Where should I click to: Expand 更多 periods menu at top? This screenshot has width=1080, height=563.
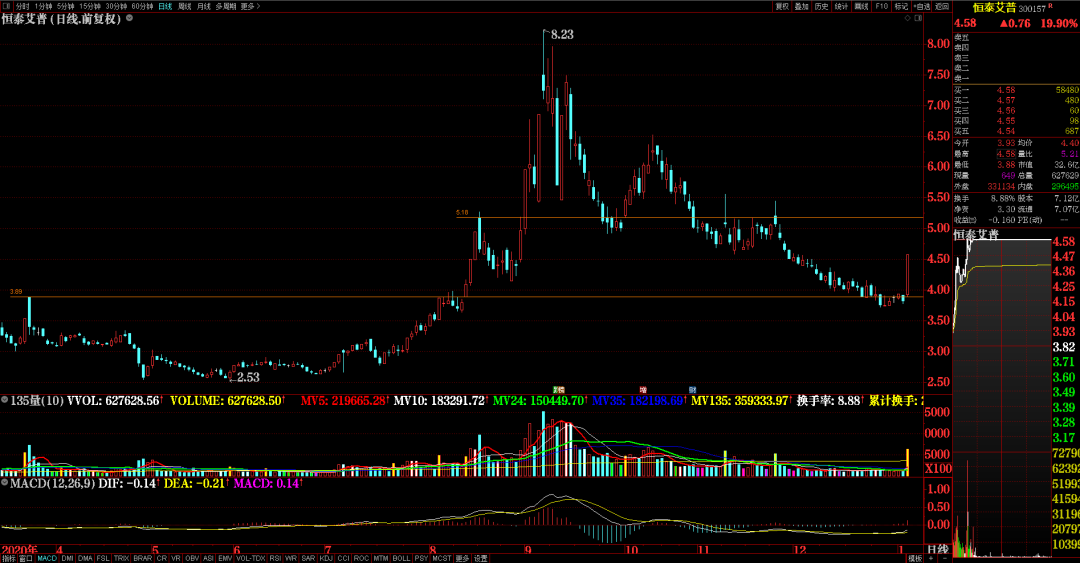pyautogui.click(x=249, y=6)
